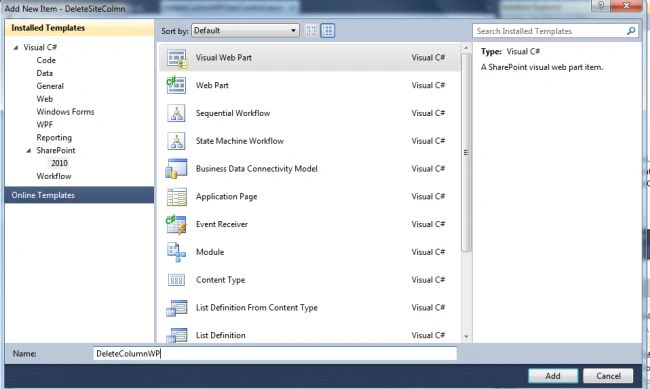Choose the Sequential Workflow icon
650x389 pixels.
coord(177,113)
